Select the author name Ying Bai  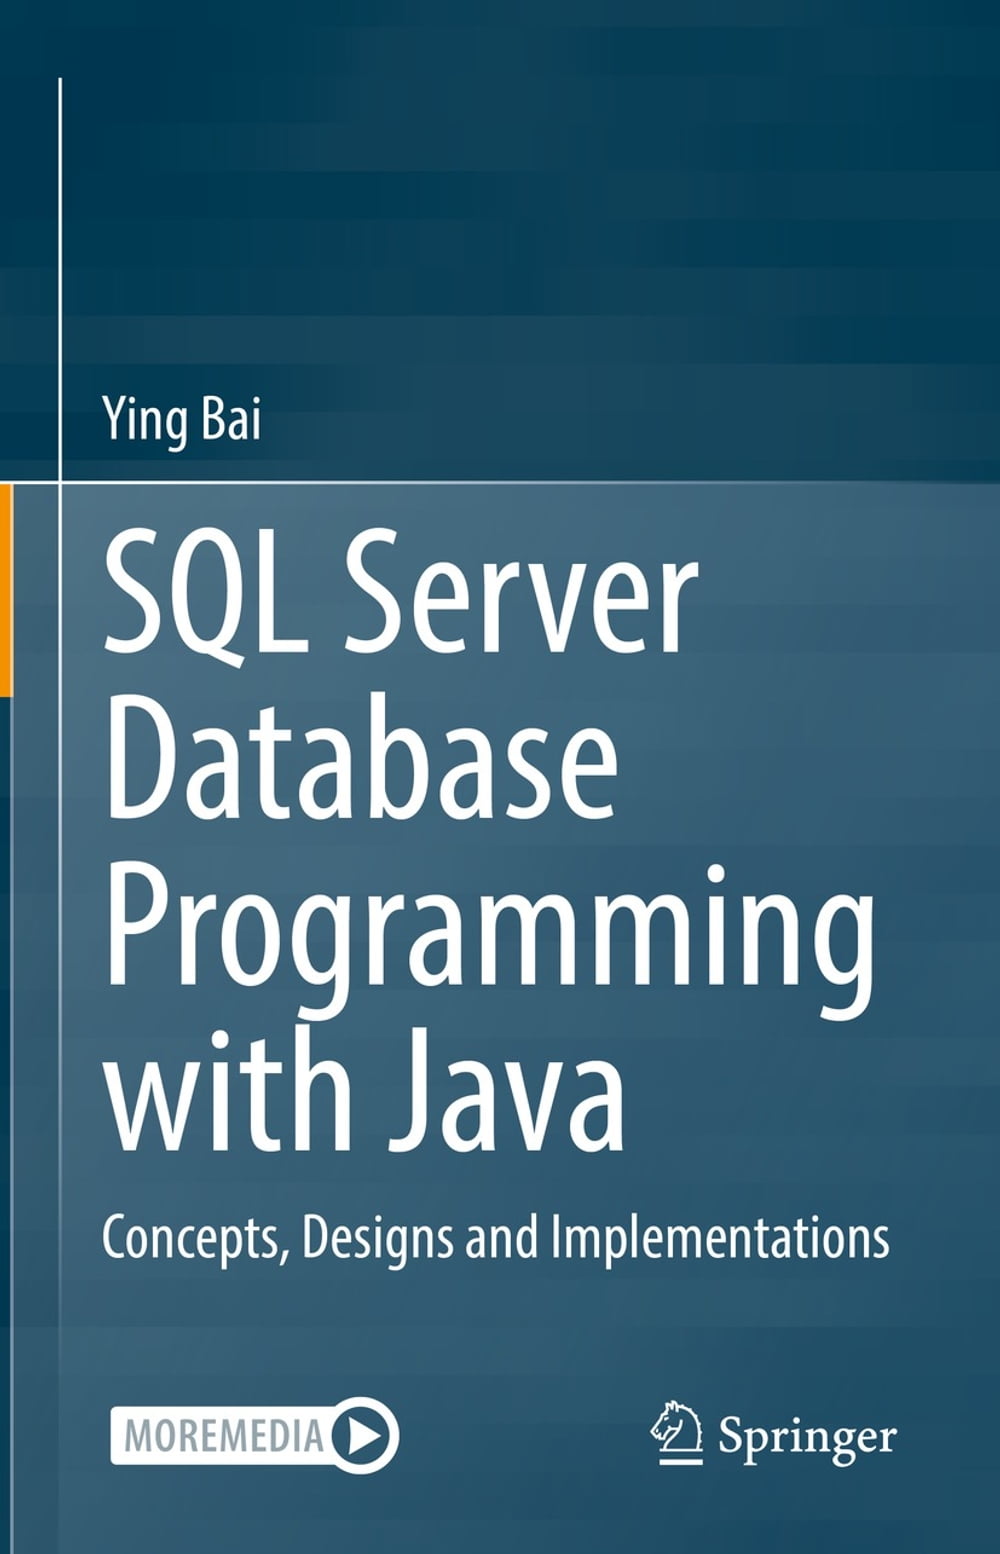coord(181,418)
